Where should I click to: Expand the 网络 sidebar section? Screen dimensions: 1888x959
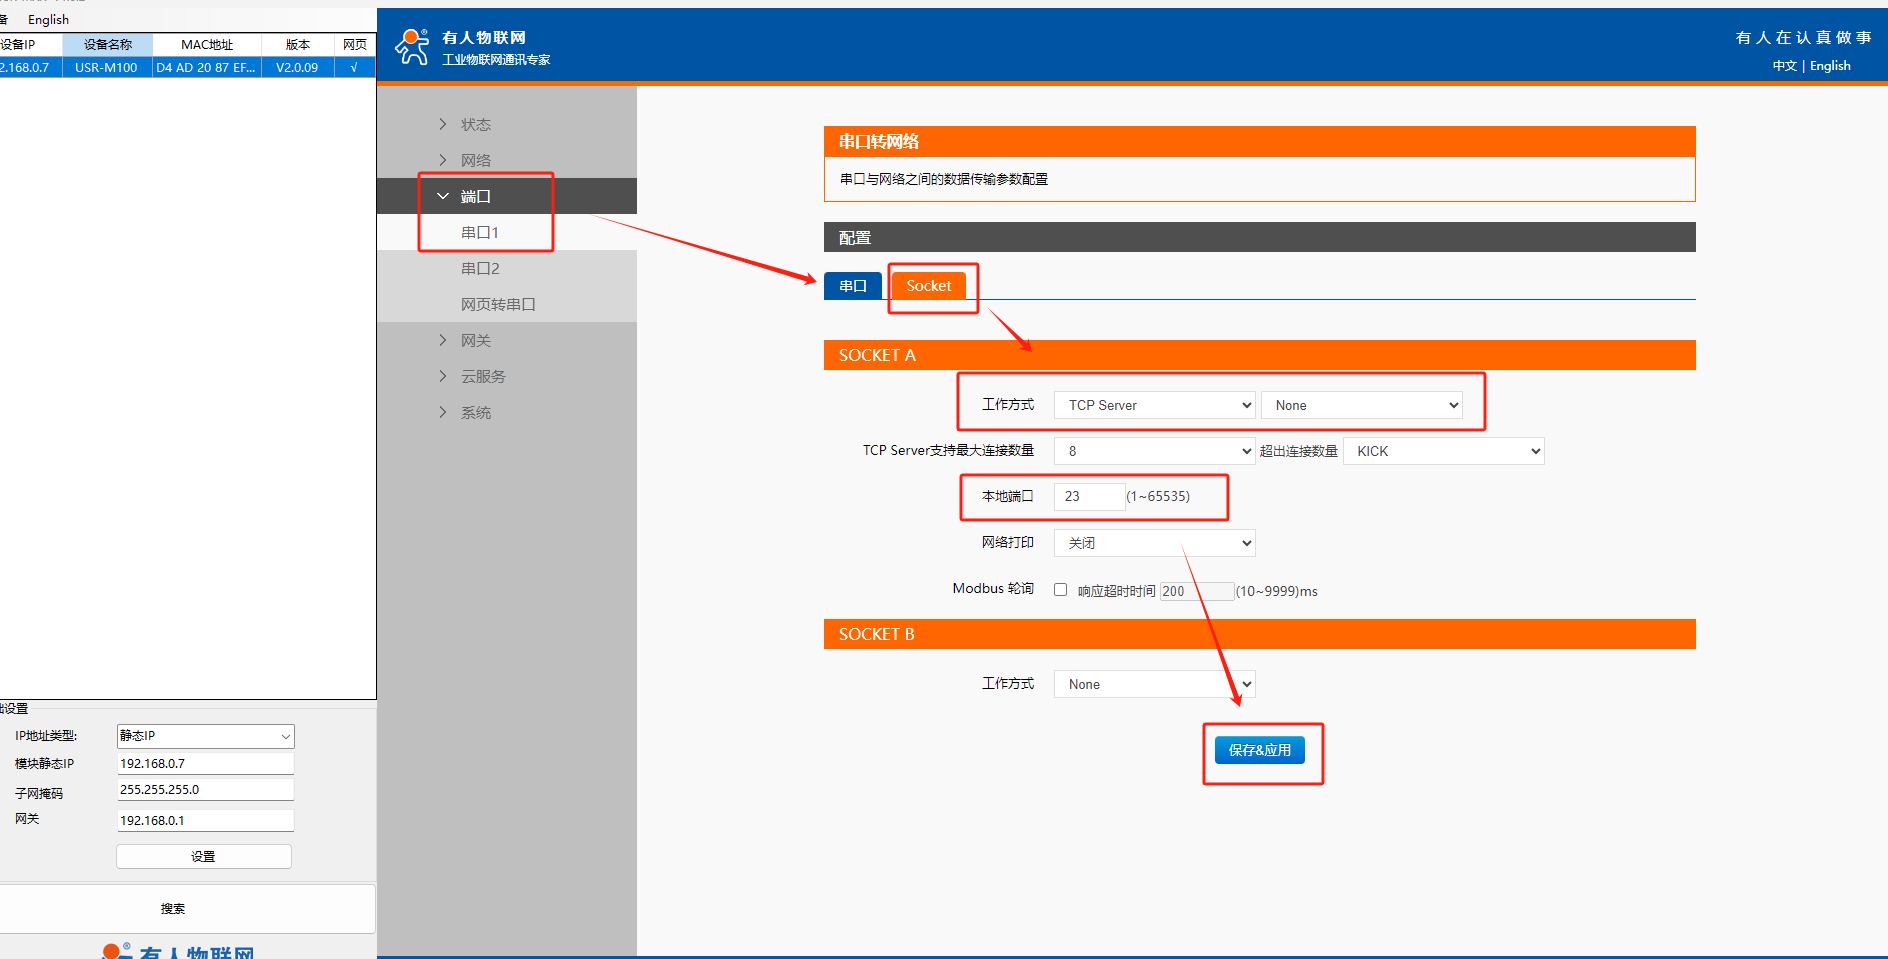coord(475,160)
